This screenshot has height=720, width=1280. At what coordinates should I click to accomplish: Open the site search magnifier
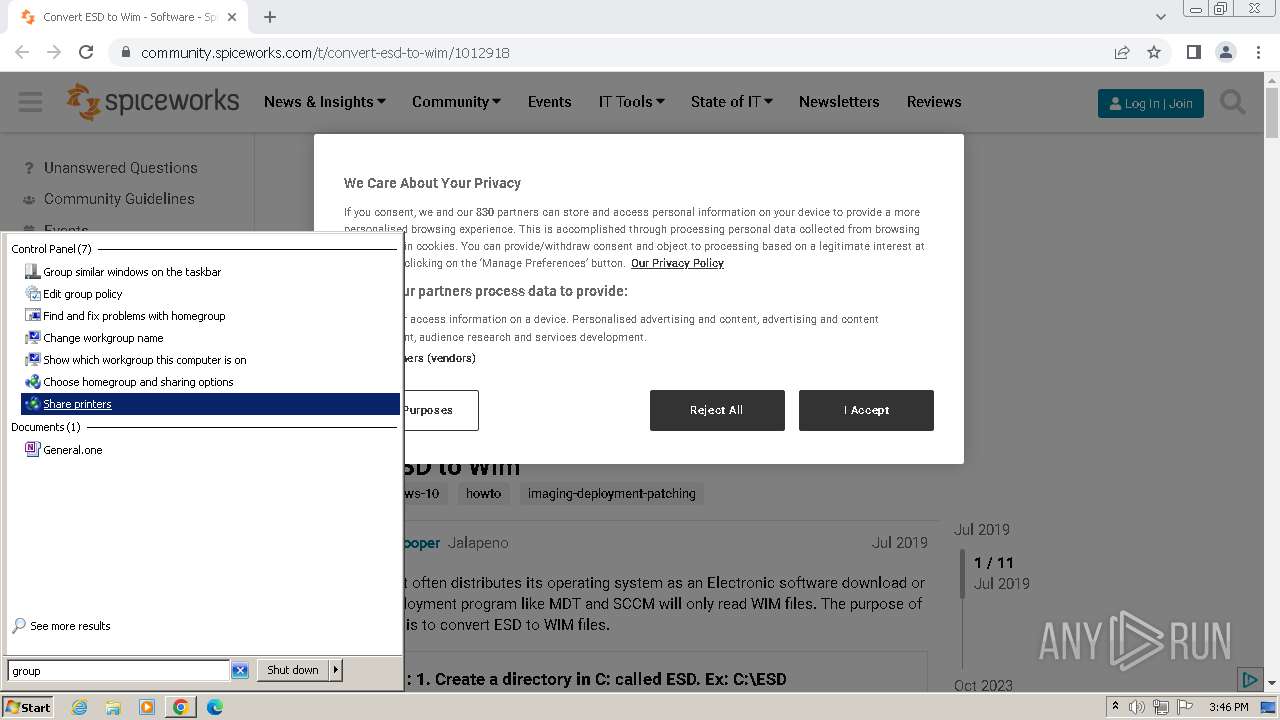tap(1233, 102)
